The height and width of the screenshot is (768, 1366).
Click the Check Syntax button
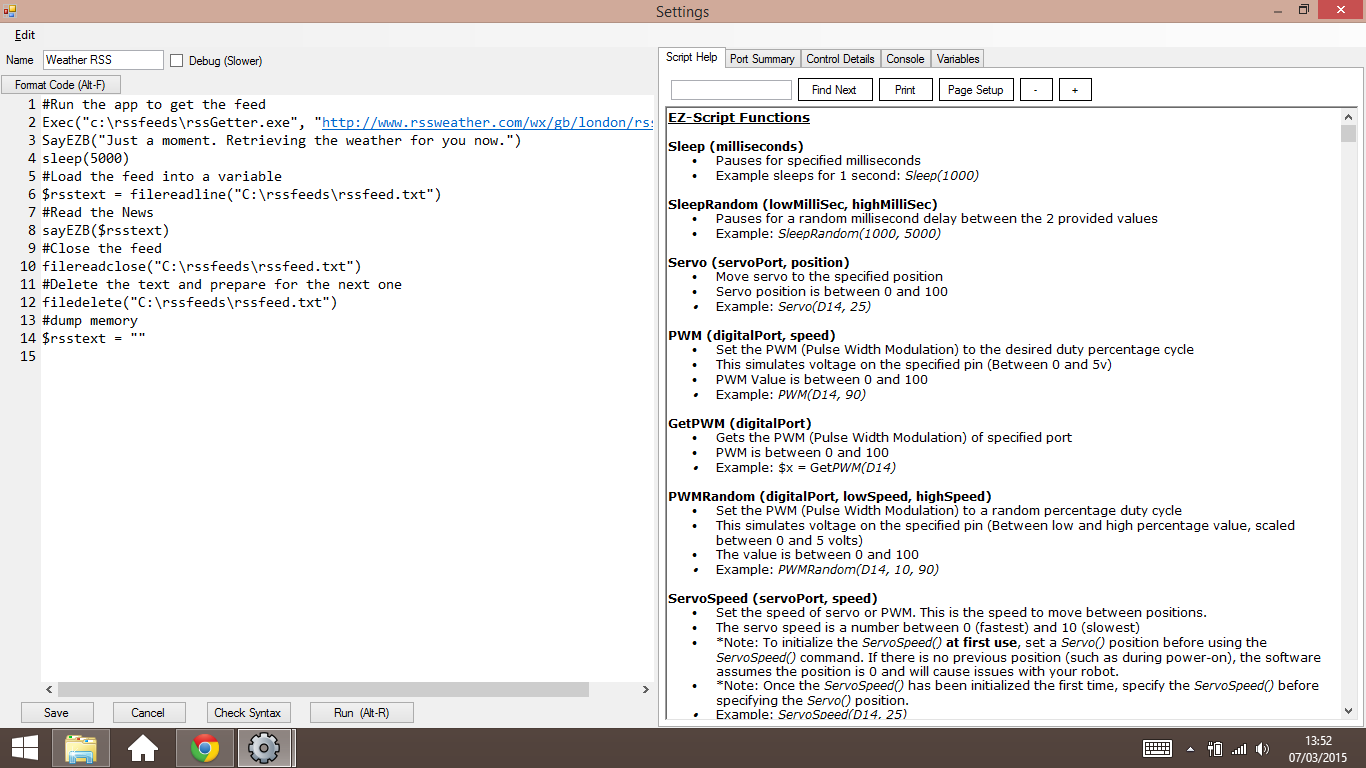pos(248,712)
